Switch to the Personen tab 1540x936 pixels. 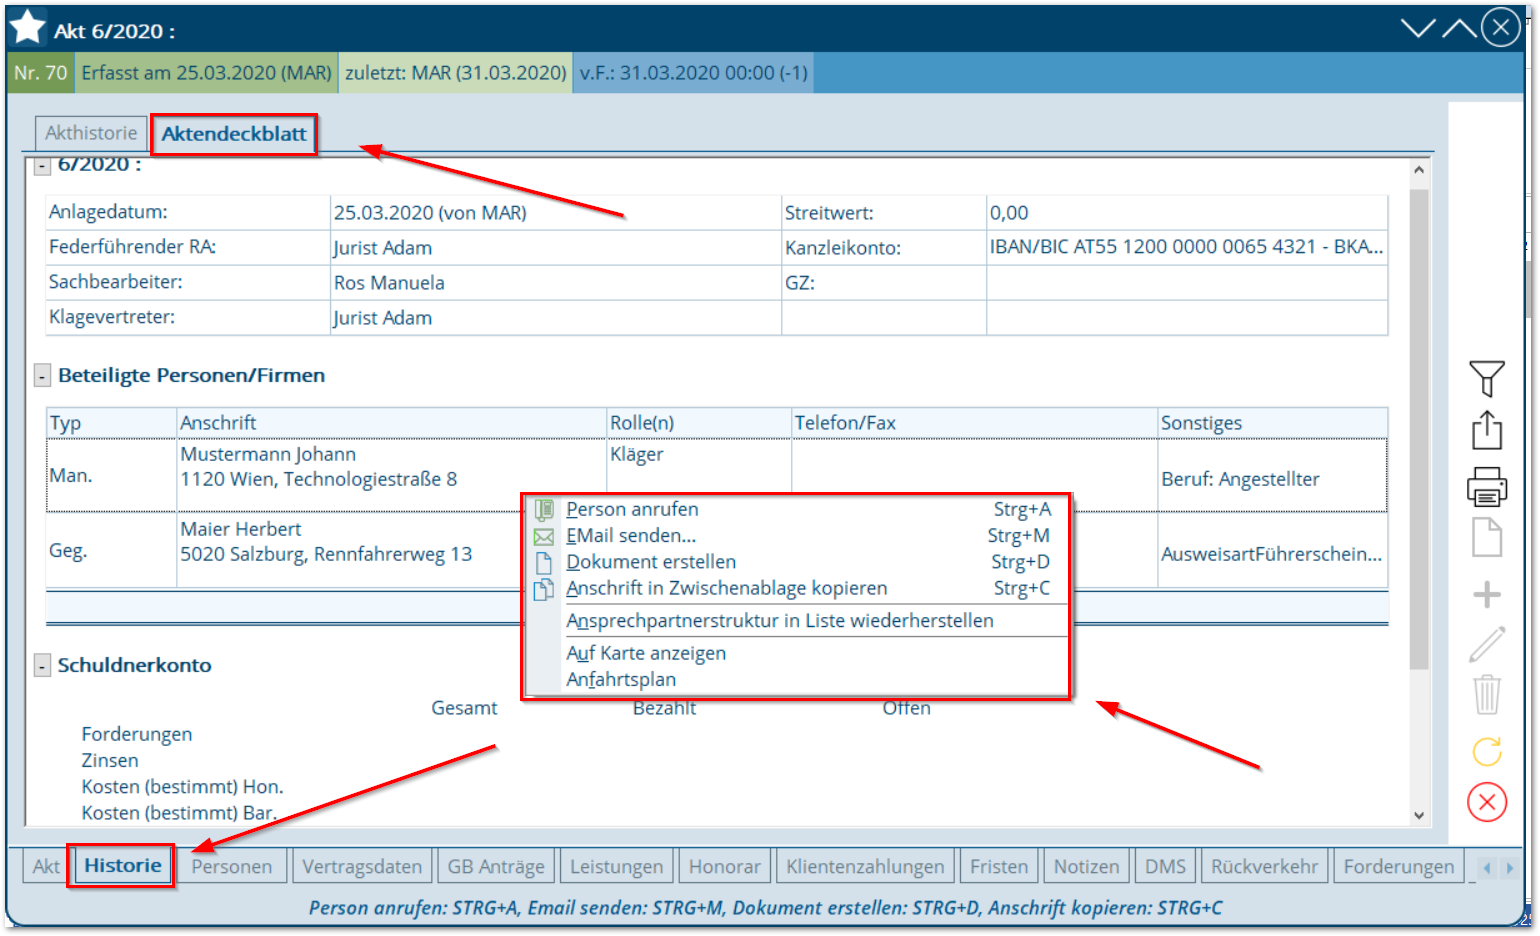(x=232, y=866)
